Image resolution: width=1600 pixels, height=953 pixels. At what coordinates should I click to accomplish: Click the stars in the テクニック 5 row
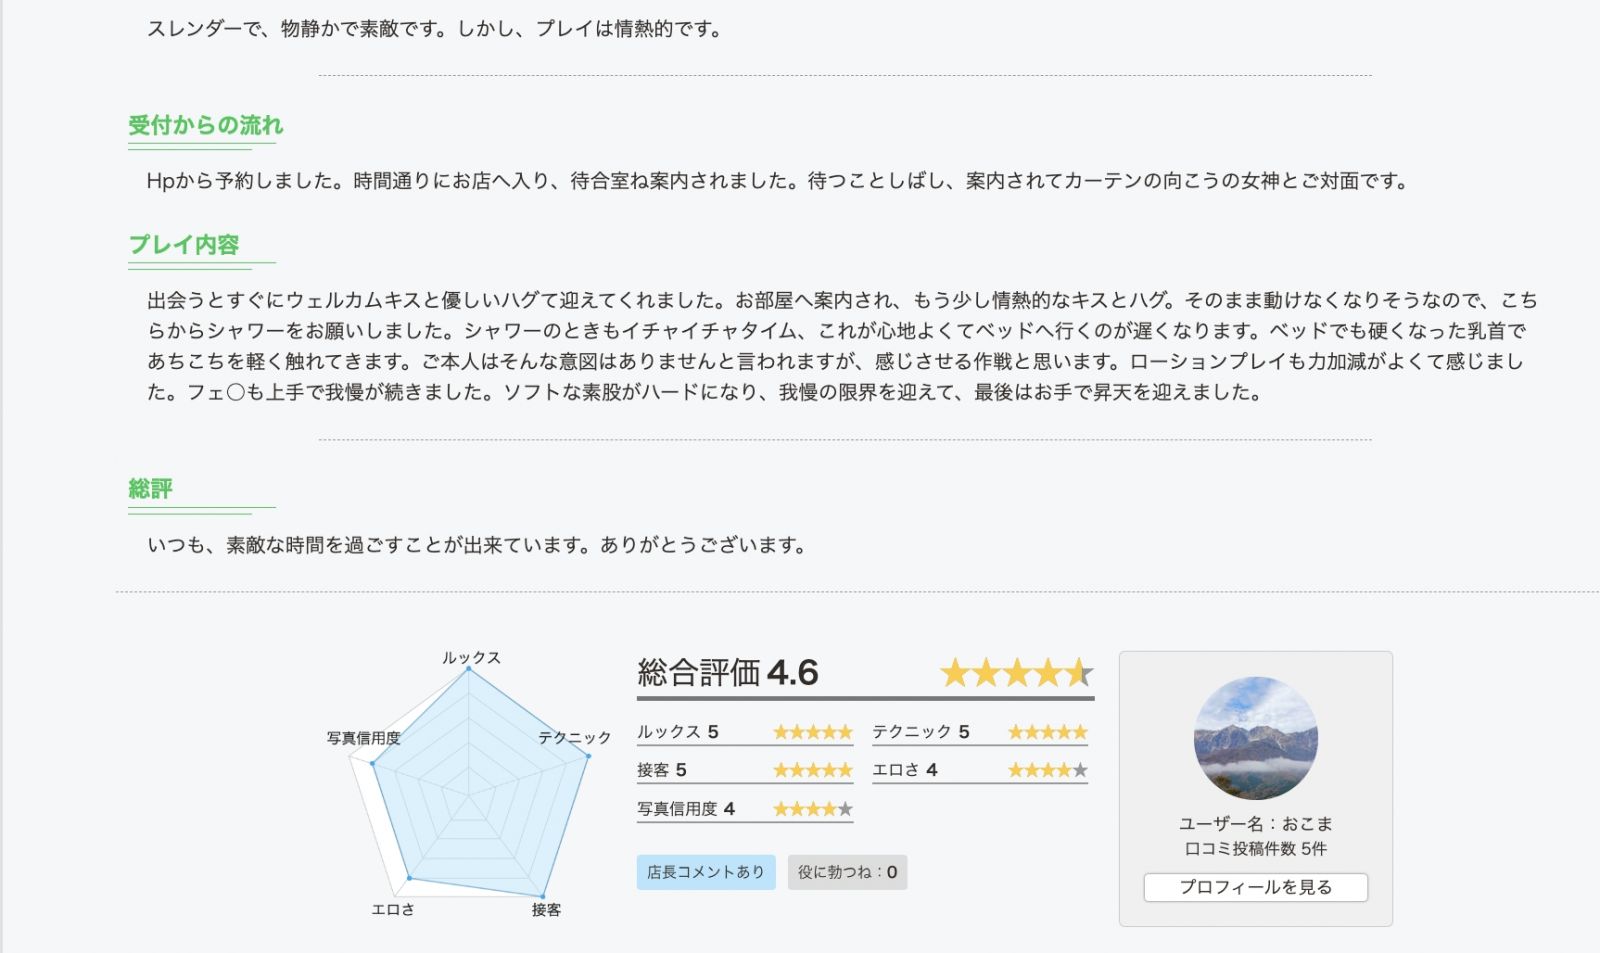pyautogui.click(x=1047, y=732)
